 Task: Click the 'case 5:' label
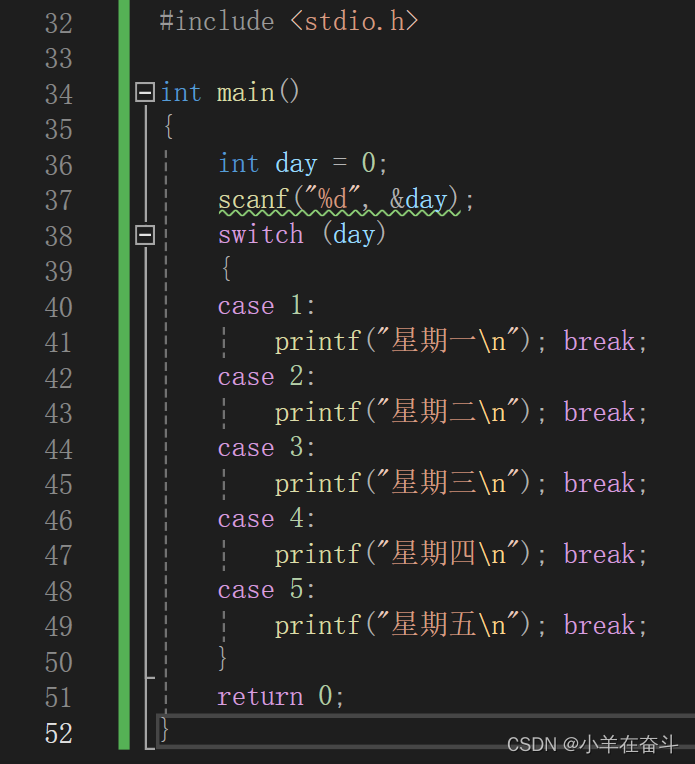[266, 590]
